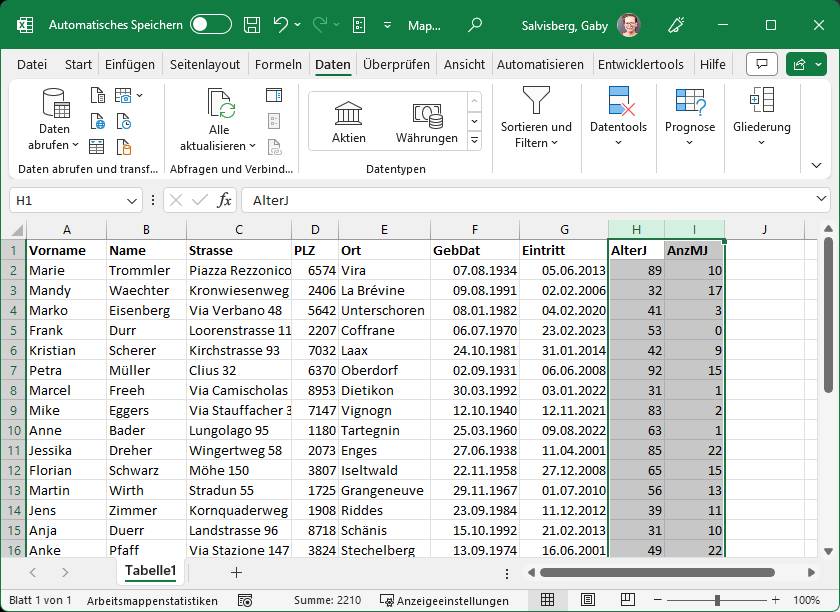Open the undo history dropdown arrow

pyautogui.click(x=298, y=25)
